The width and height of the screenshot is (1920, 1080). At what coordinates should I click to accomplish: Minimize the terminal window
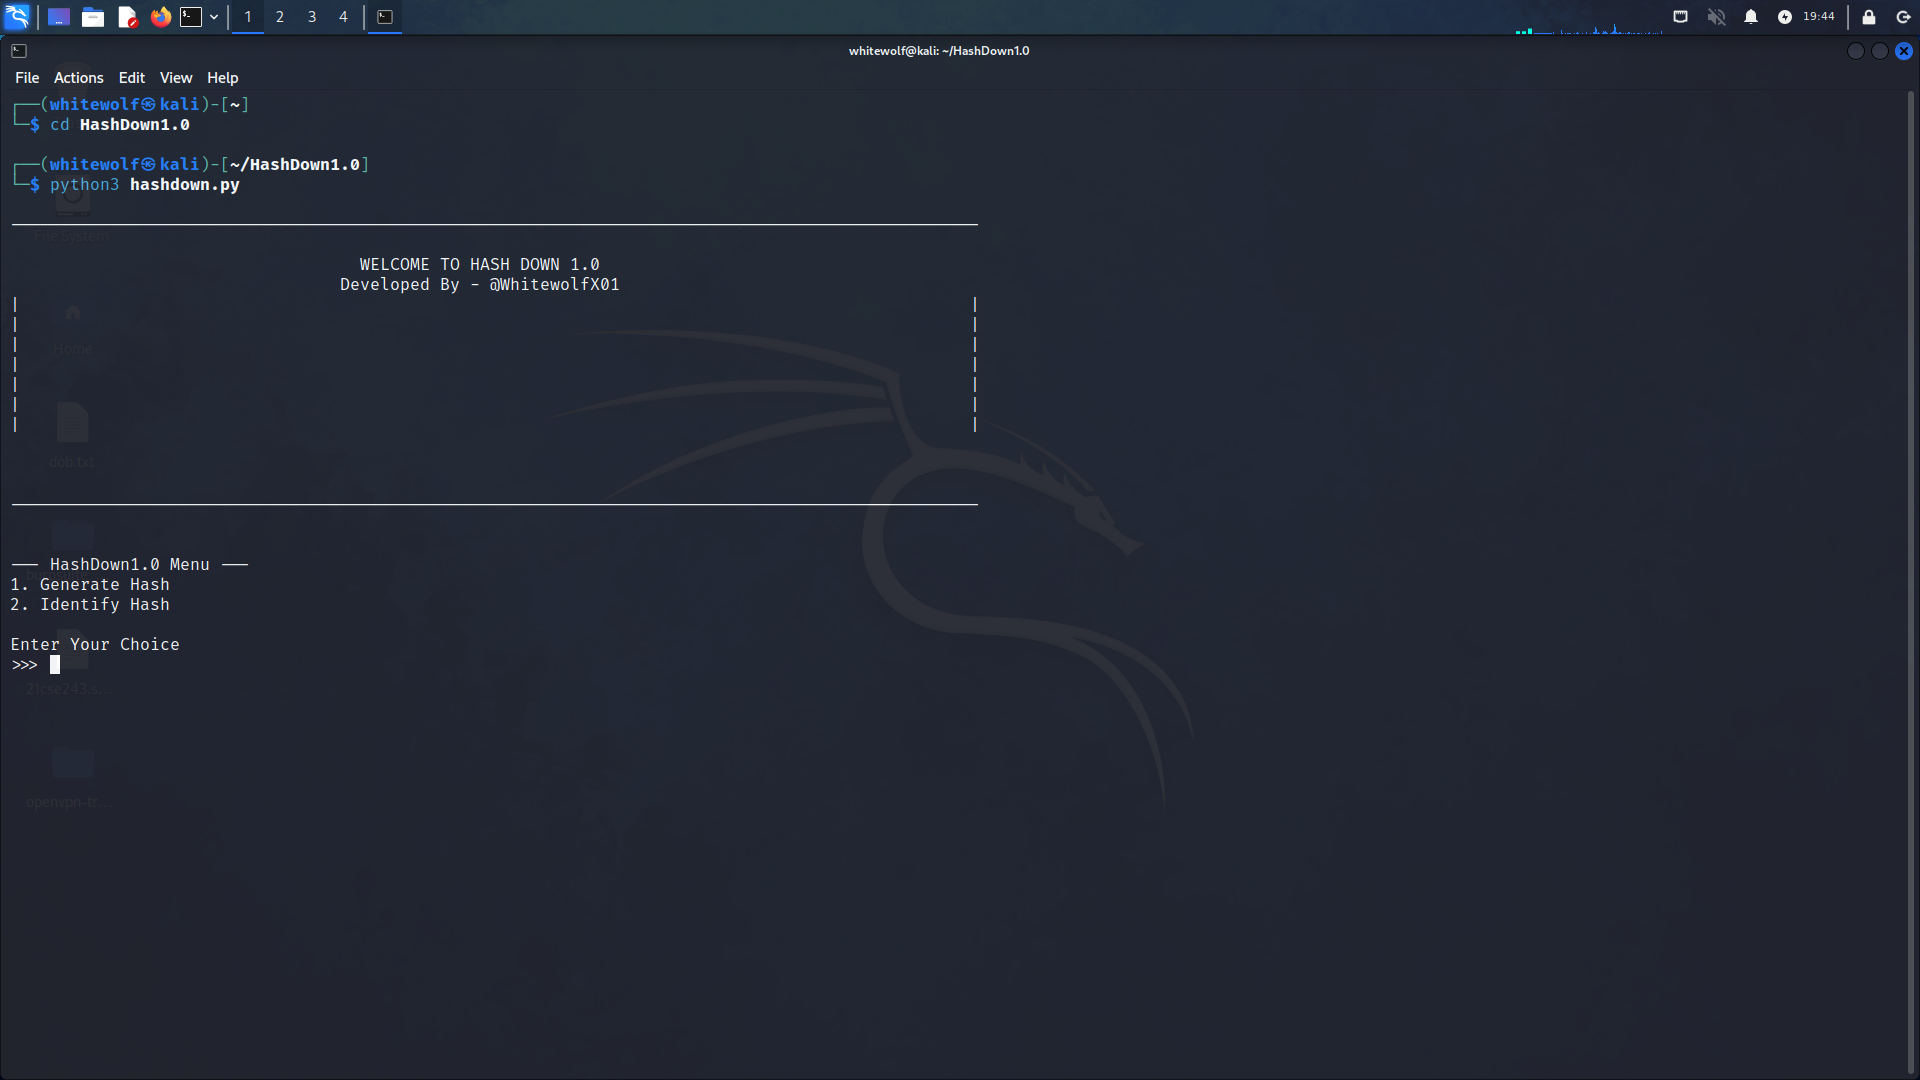click(x=1856, y=51)
